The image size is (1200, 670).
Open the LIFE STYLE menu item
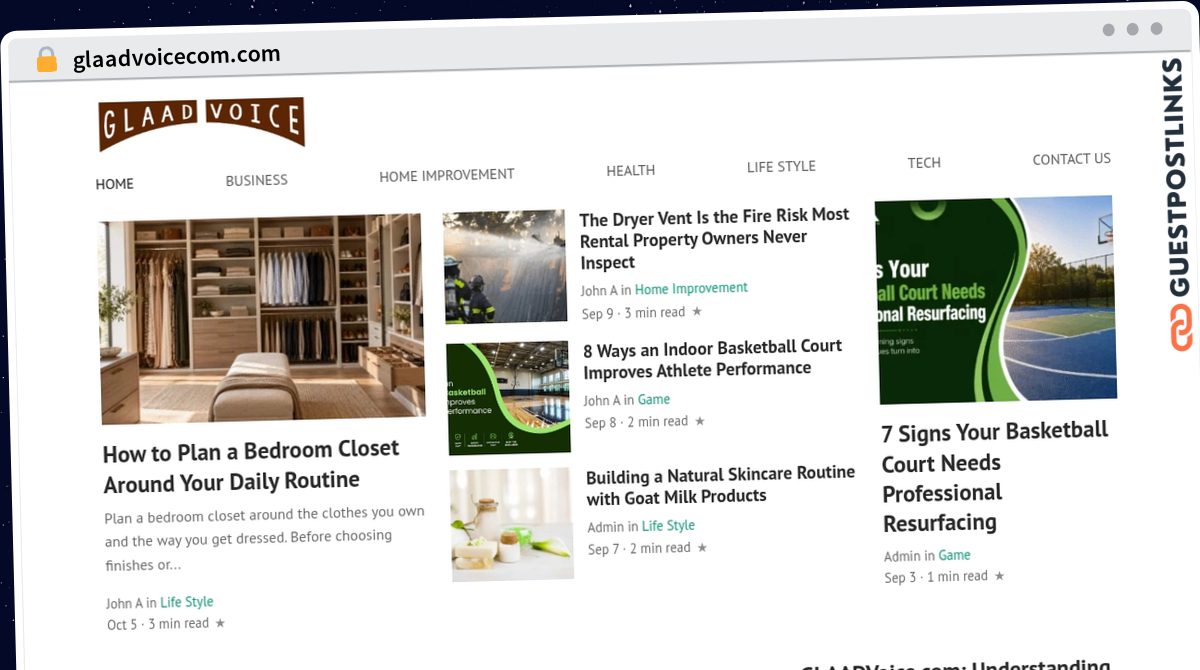click(x=781, y=166)
